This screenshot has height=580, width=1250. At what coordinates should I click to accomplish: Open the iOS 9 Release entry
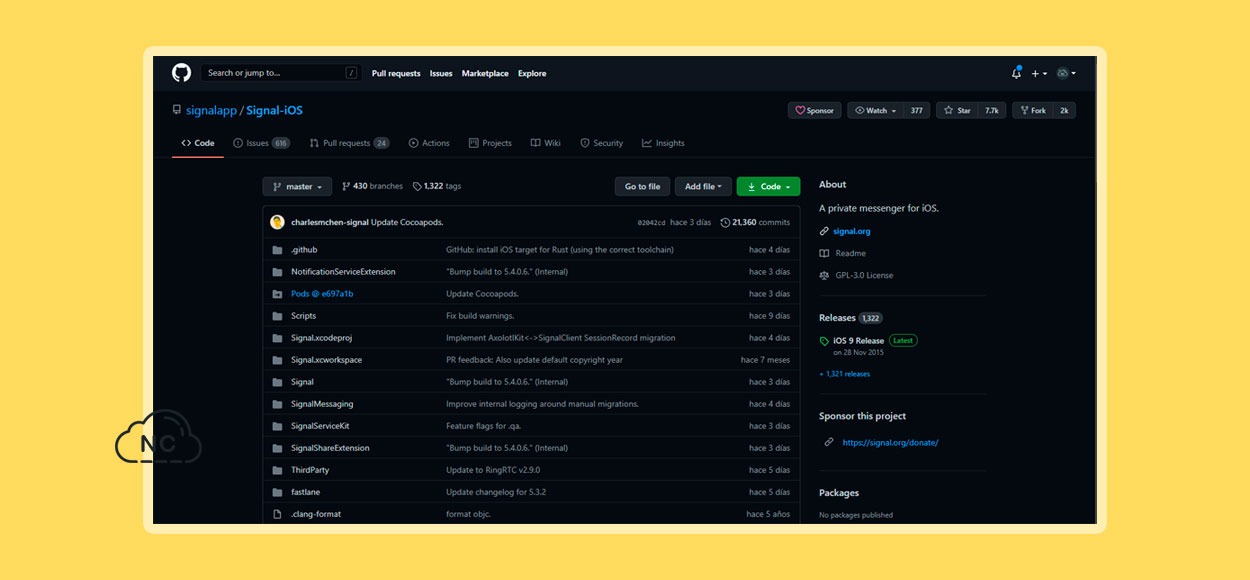pos(858,340)
